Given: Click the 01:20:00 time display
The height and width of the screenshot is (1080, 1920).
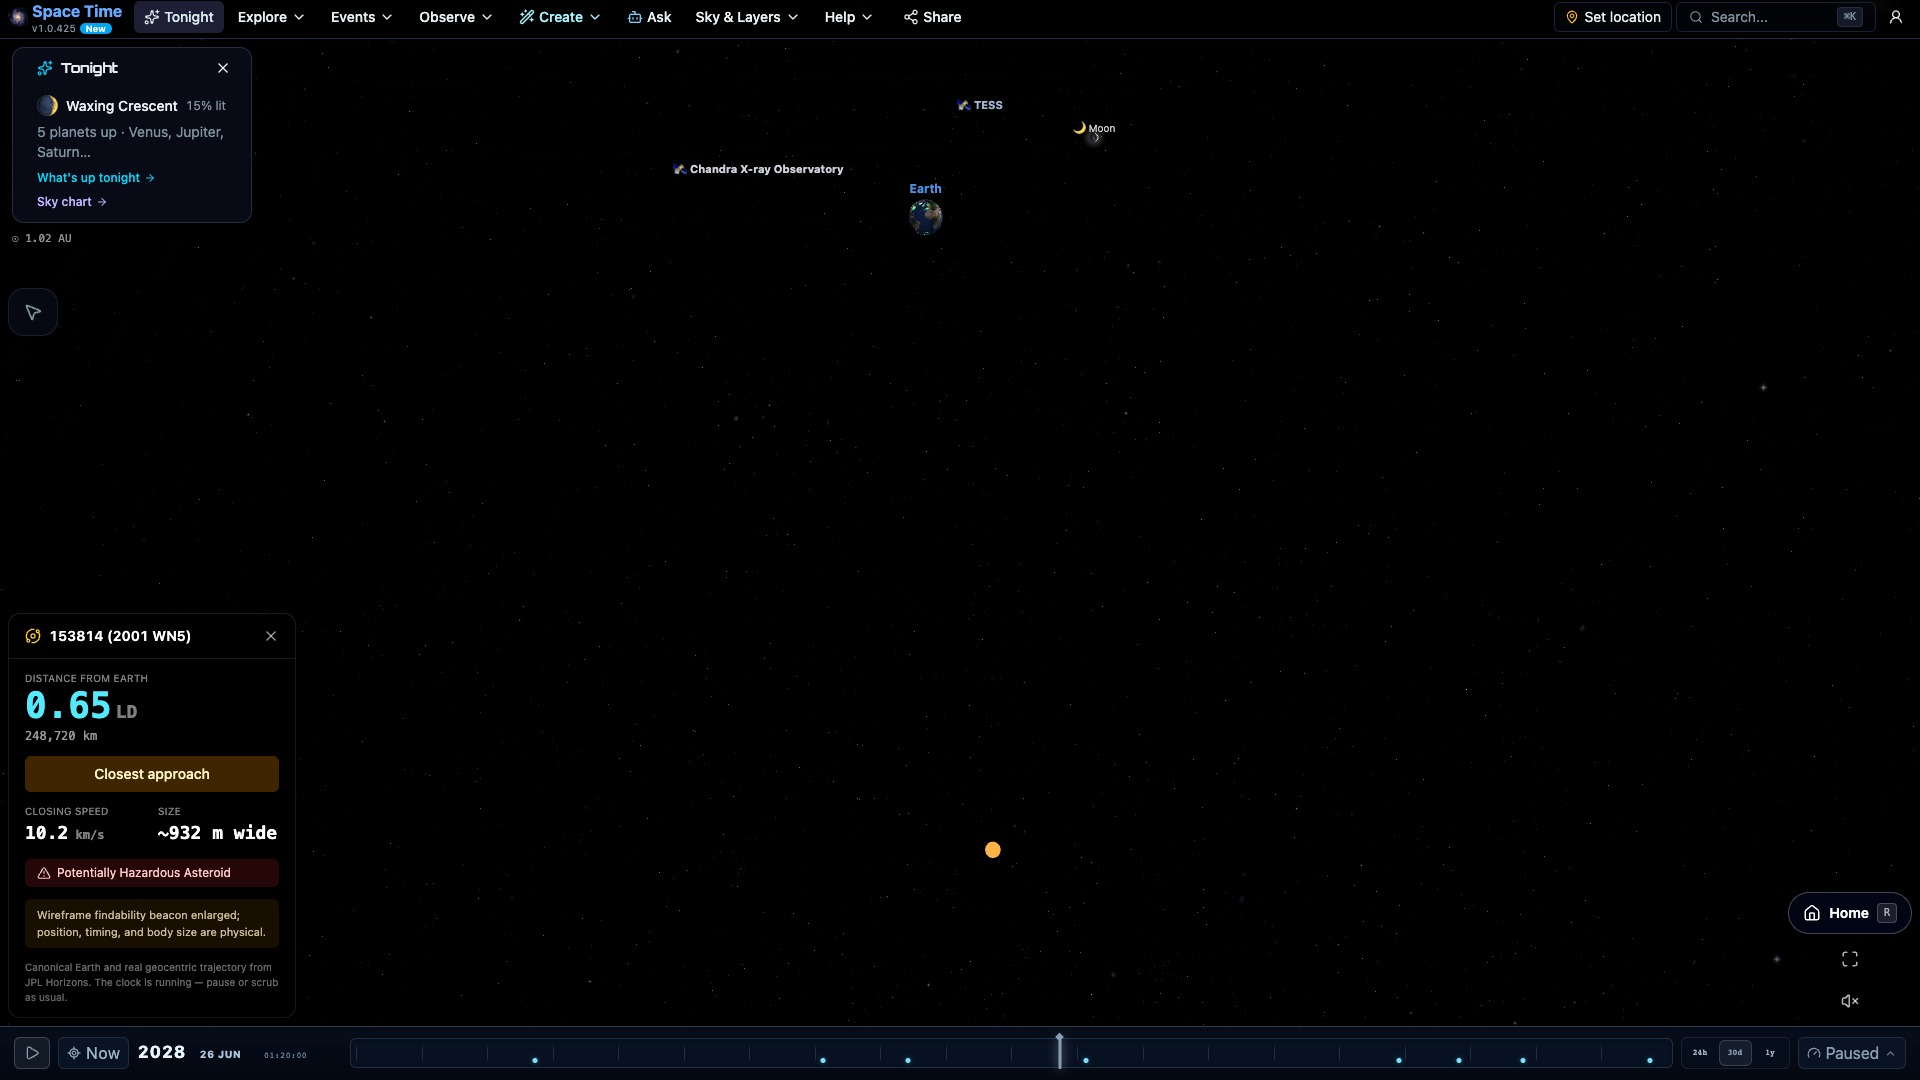Looking at the screenshot, I should click(285, 1055).
